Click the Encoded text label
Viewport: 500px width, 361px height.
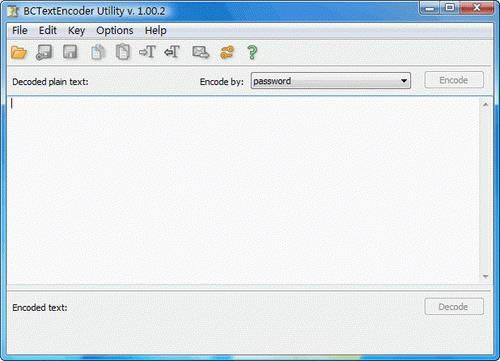click(x=40, y=307)
